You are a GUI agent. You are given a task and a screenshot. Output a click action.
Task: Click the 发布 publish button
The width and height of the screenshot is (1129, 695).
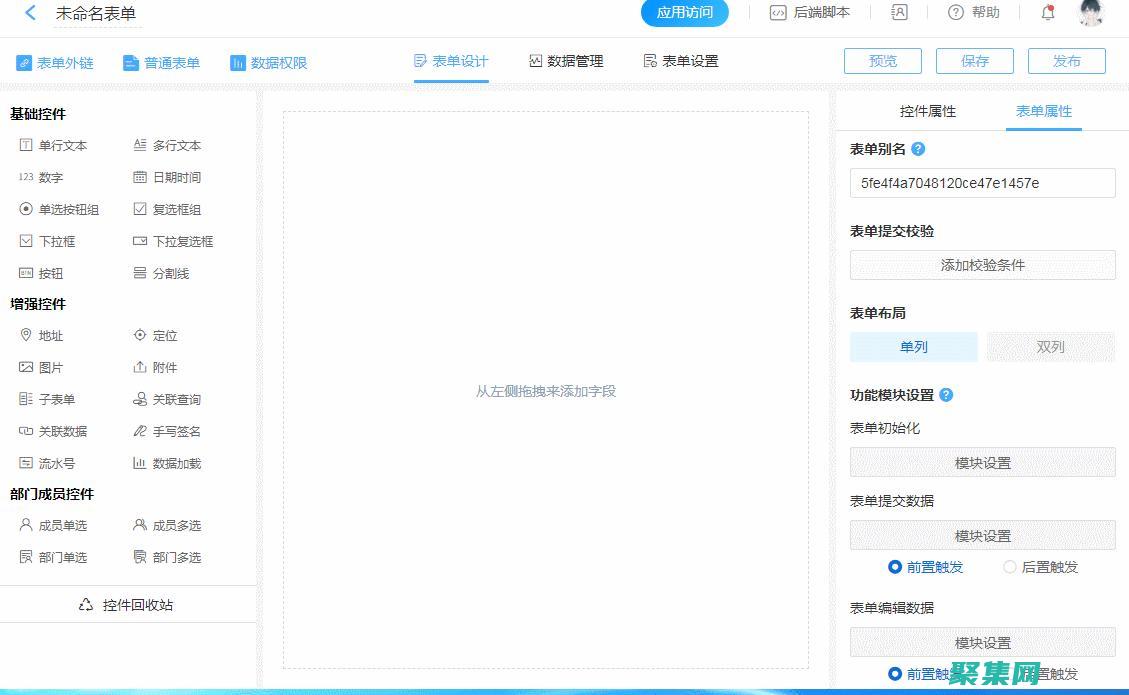coord(1066,61)
